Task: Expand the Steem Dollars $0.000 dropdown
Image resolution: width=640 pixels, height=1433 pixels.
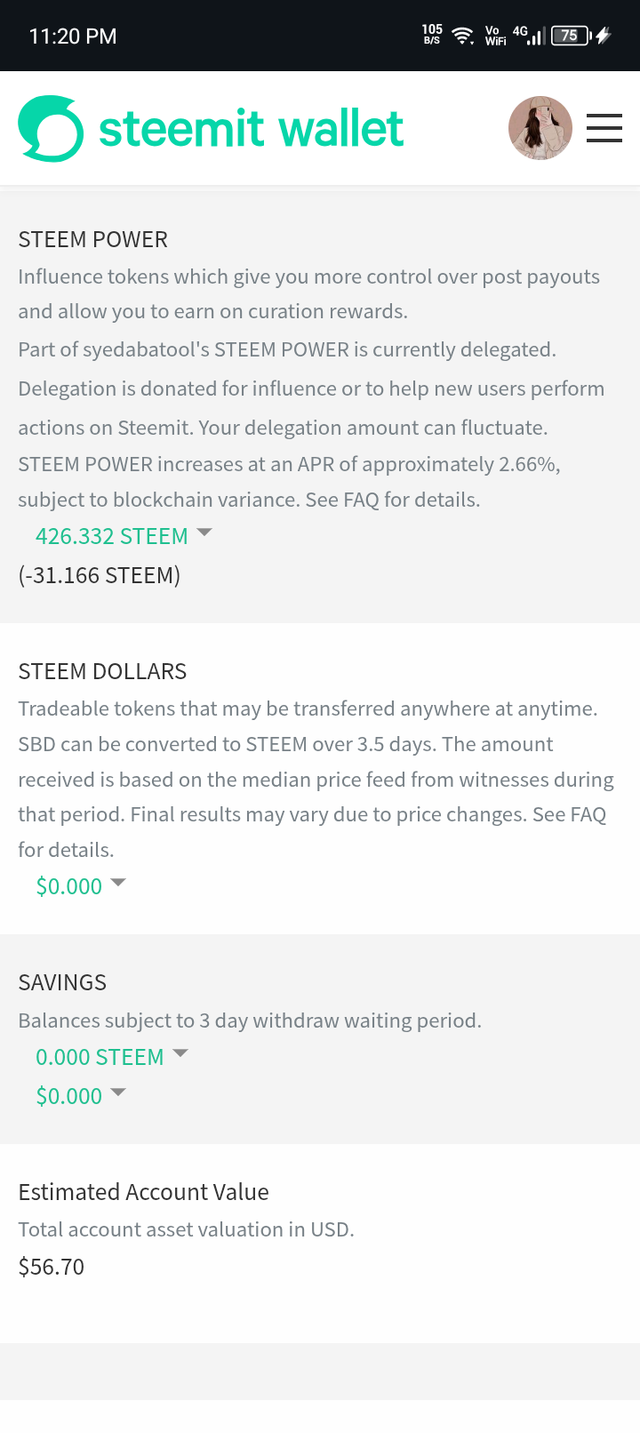Action: [x=118, y=882]
